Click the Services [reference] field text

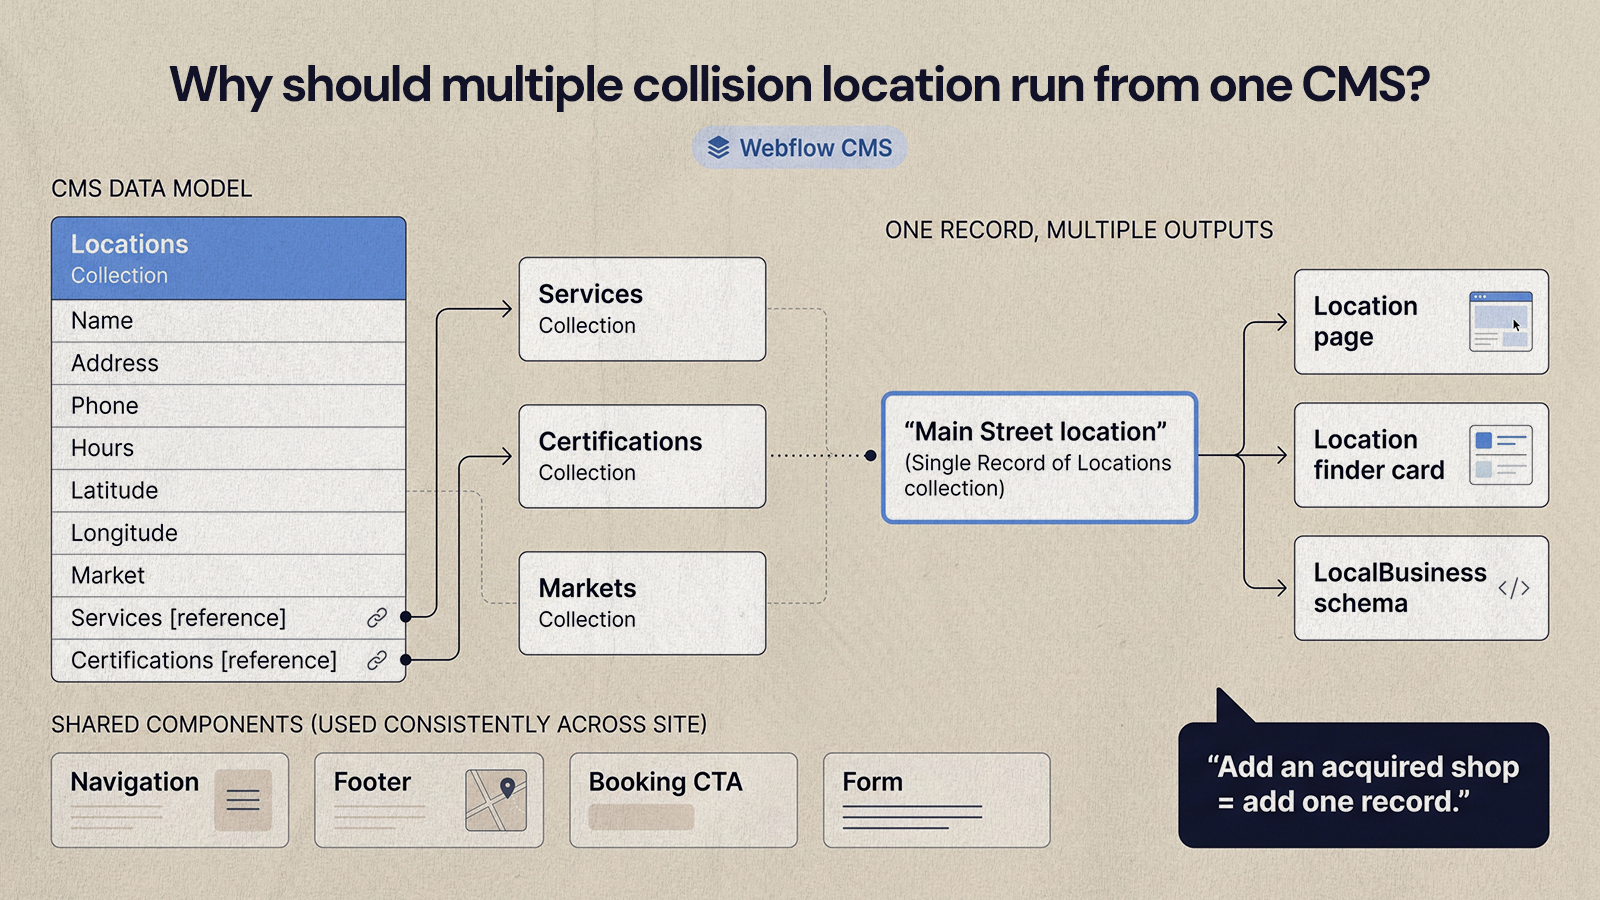(178, 618)
